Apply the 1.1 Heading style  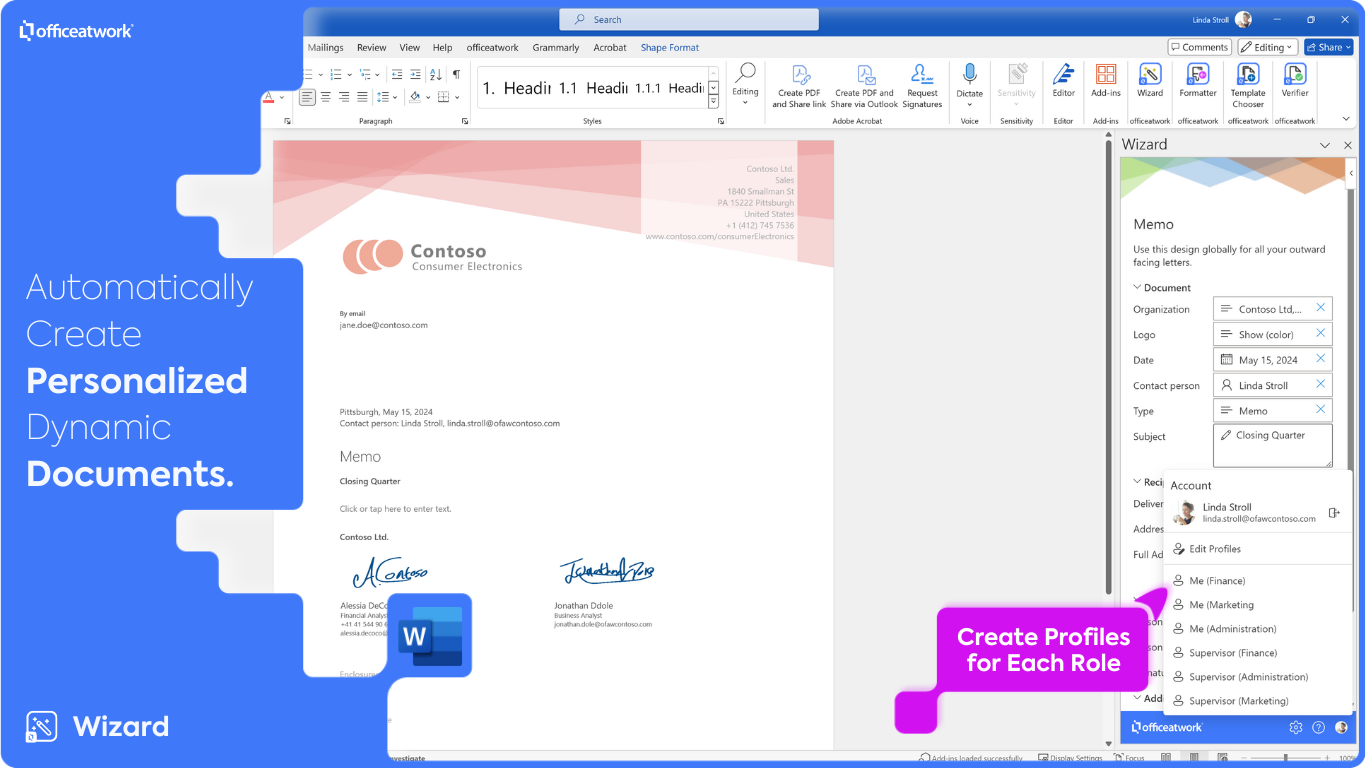pyautogui.click(x=594, y=88)
